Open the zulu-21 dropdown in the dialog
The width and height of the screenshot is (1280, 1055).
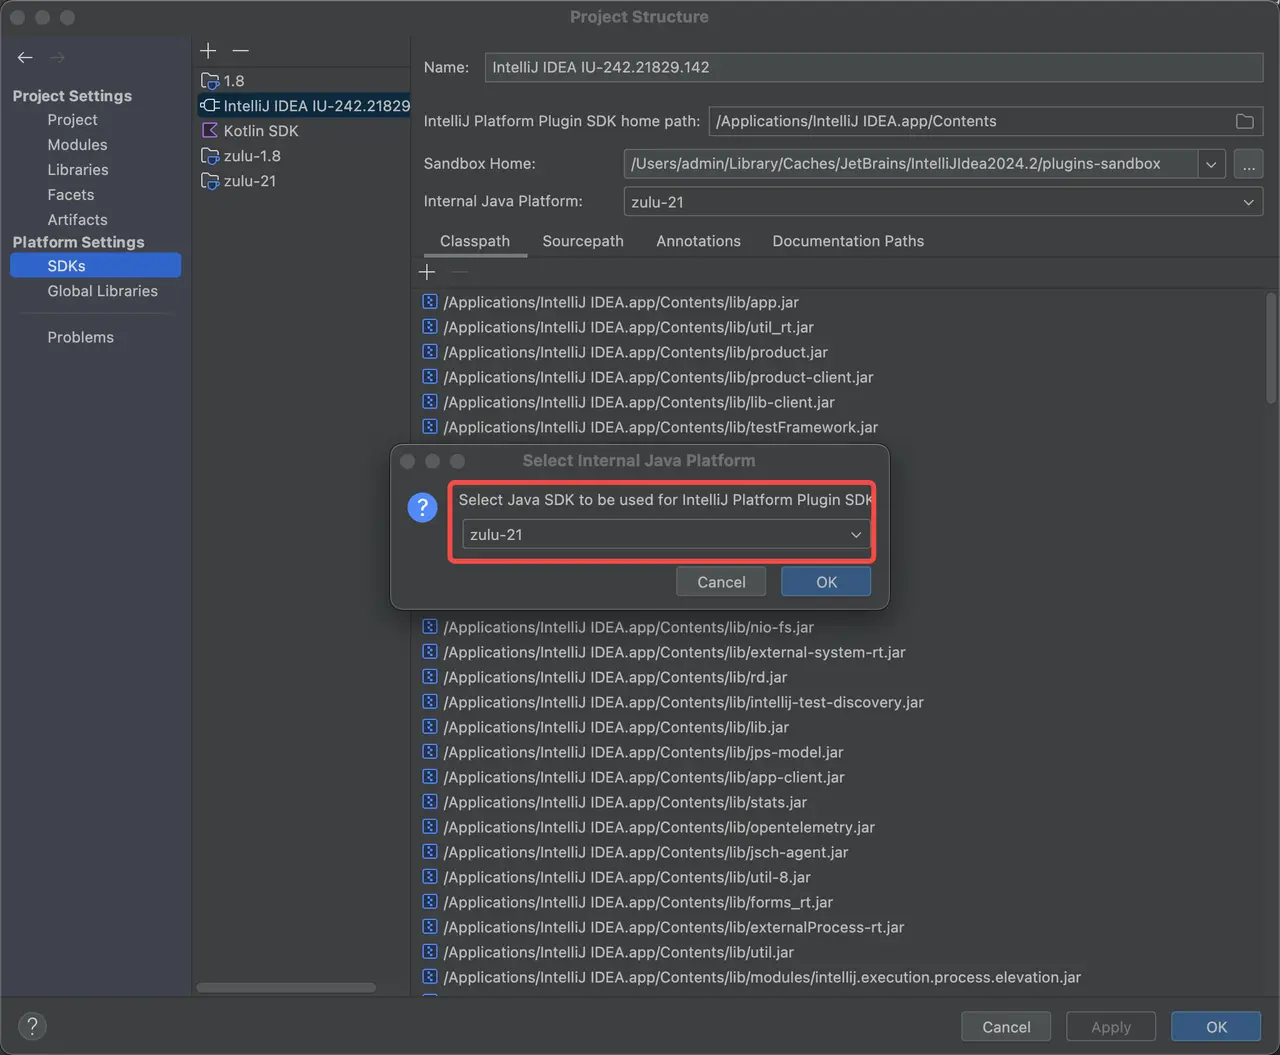click(x=666, y=535)
